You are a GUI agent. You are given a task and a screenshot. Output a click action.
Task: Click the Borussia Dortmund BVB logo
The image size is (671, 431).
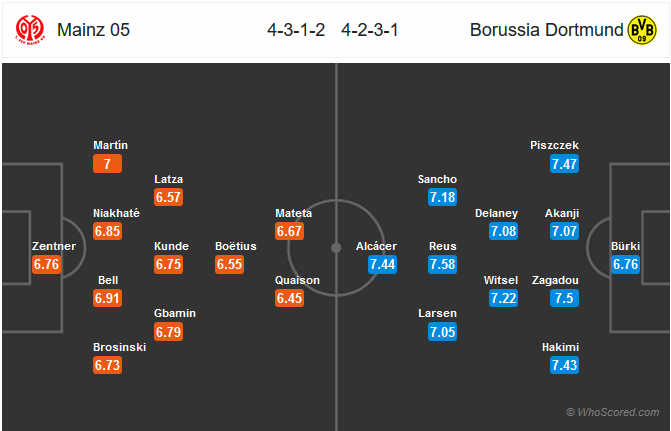[641, 30]
